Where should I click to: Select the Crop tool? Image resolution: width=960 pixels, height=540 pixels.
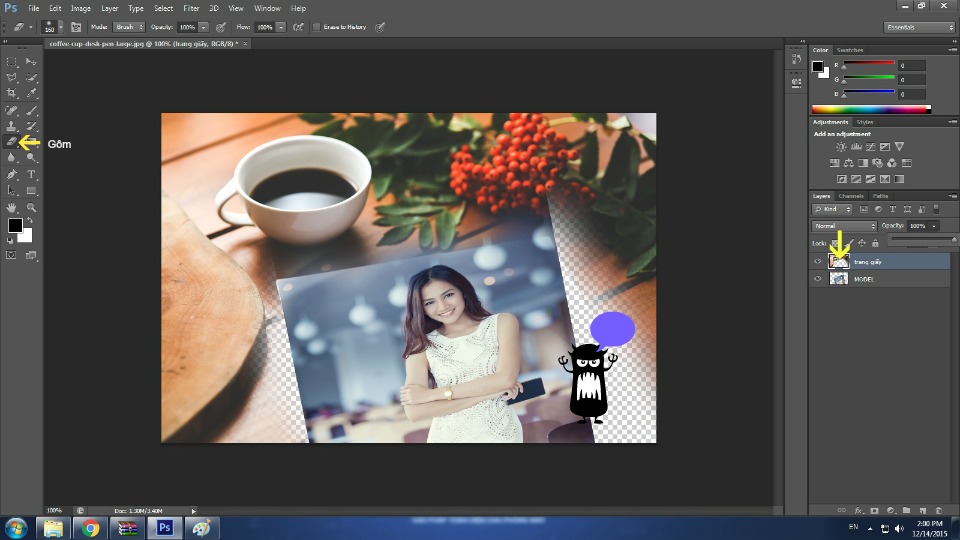[x=12, y=93]
